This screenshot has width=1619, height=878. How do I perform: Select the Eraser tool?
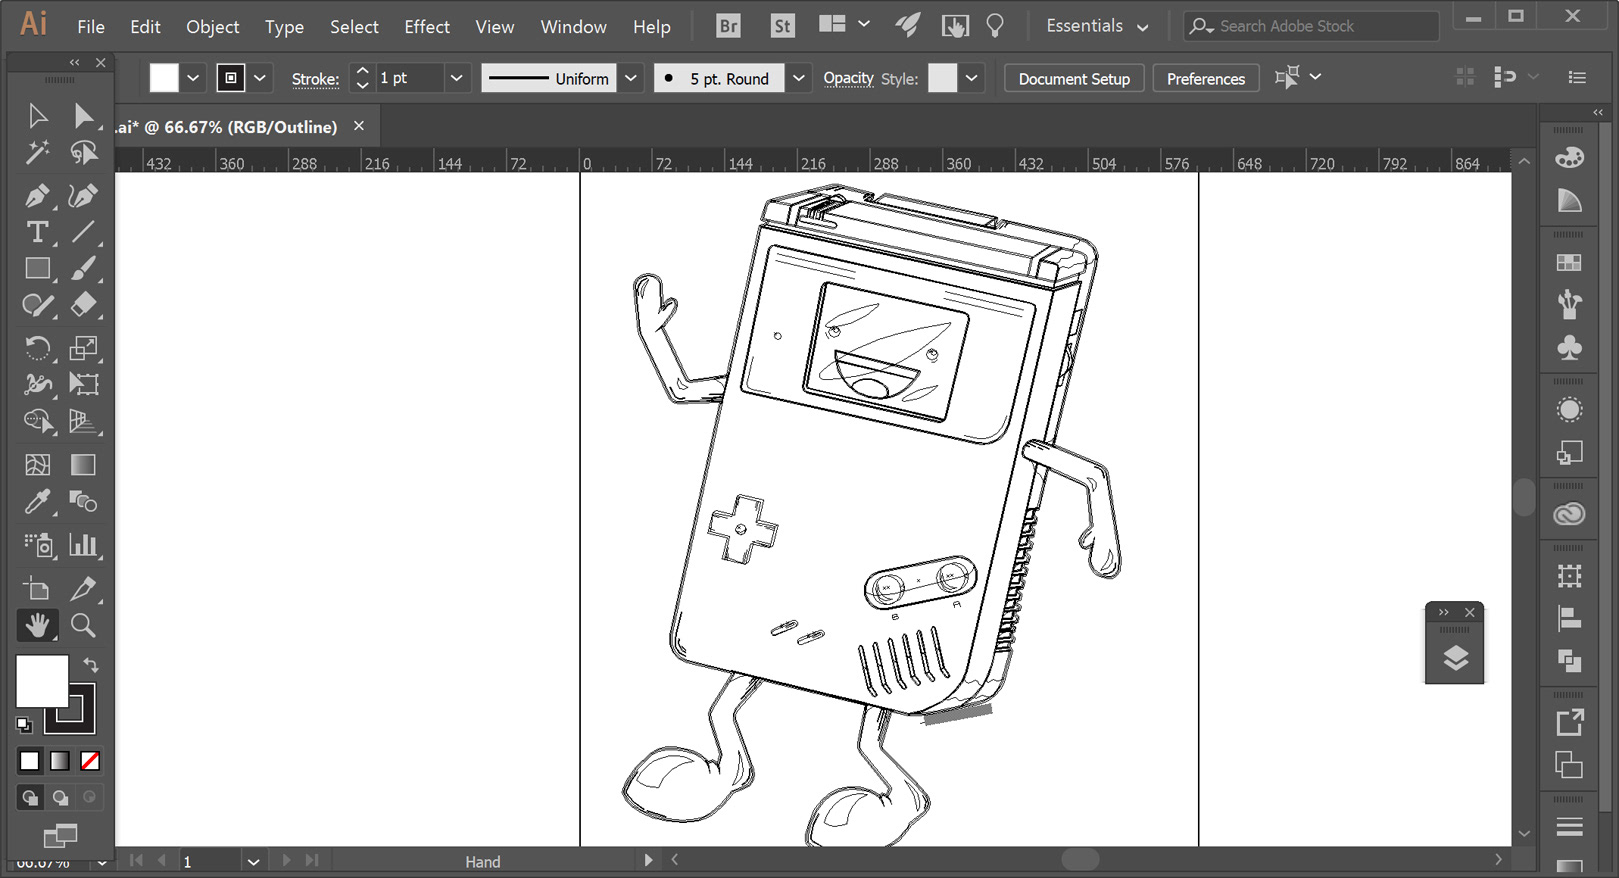(x=84, y=304)
